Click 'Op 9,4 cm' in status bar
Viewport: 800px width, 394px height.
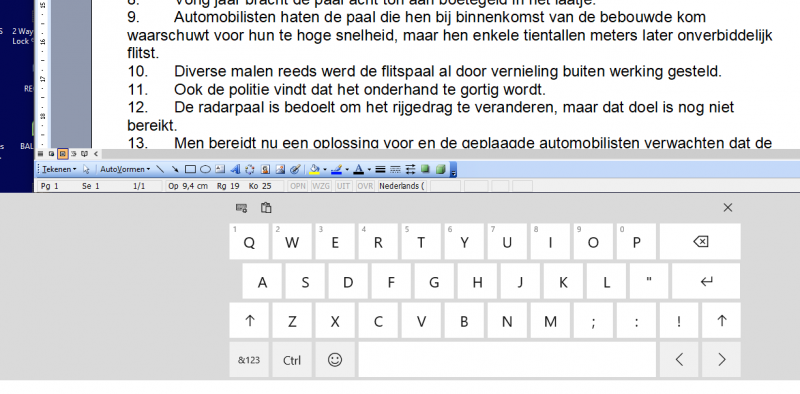pos(188,186)
